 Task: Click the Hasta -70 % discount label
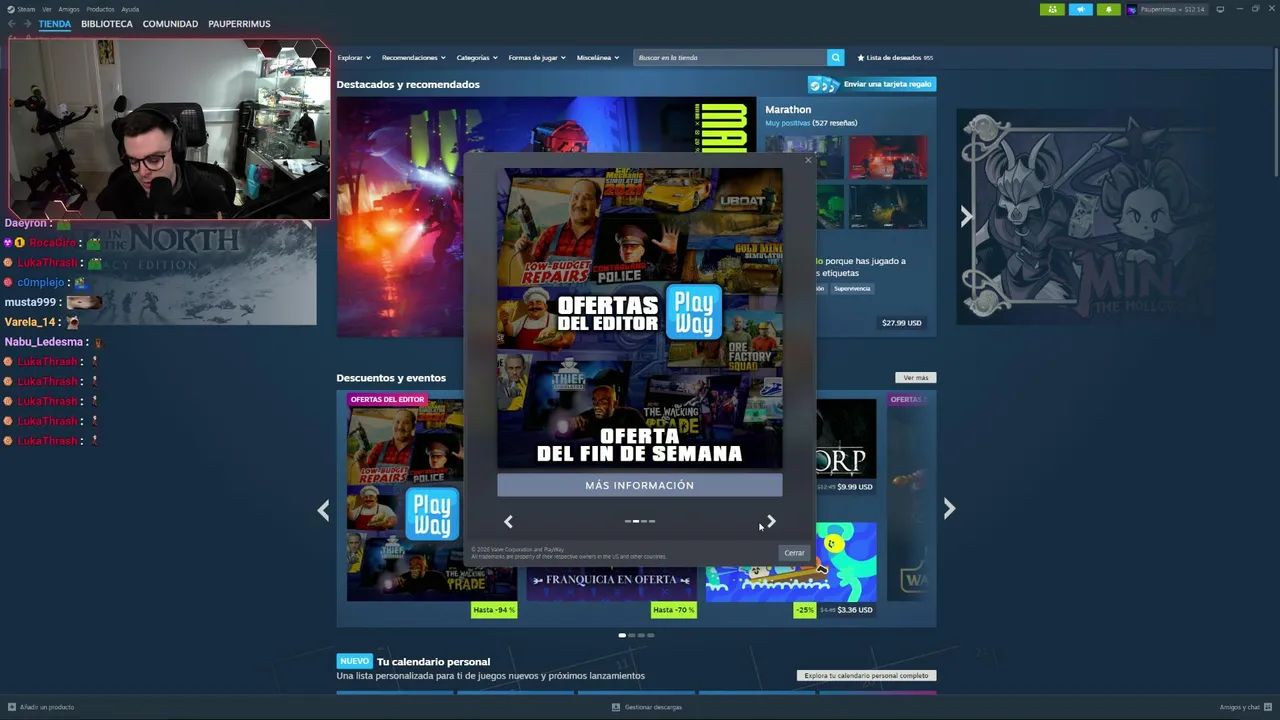[674, 610]
